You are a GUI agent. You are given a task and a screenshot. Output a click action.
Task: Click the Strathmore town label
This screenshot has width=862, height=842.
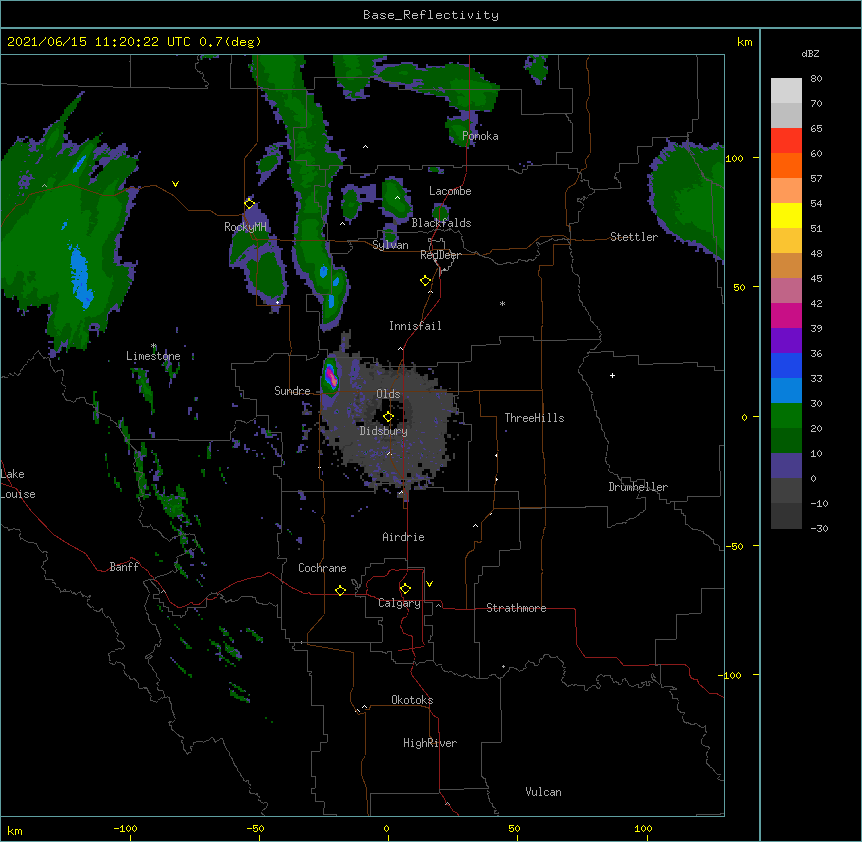click(516, 608)
